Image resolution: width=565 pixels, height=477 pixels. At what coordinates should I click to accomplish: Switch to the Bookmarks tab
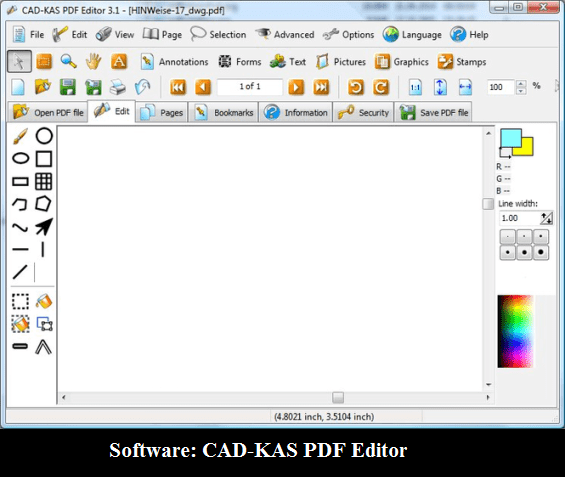(x=224, y=112)
